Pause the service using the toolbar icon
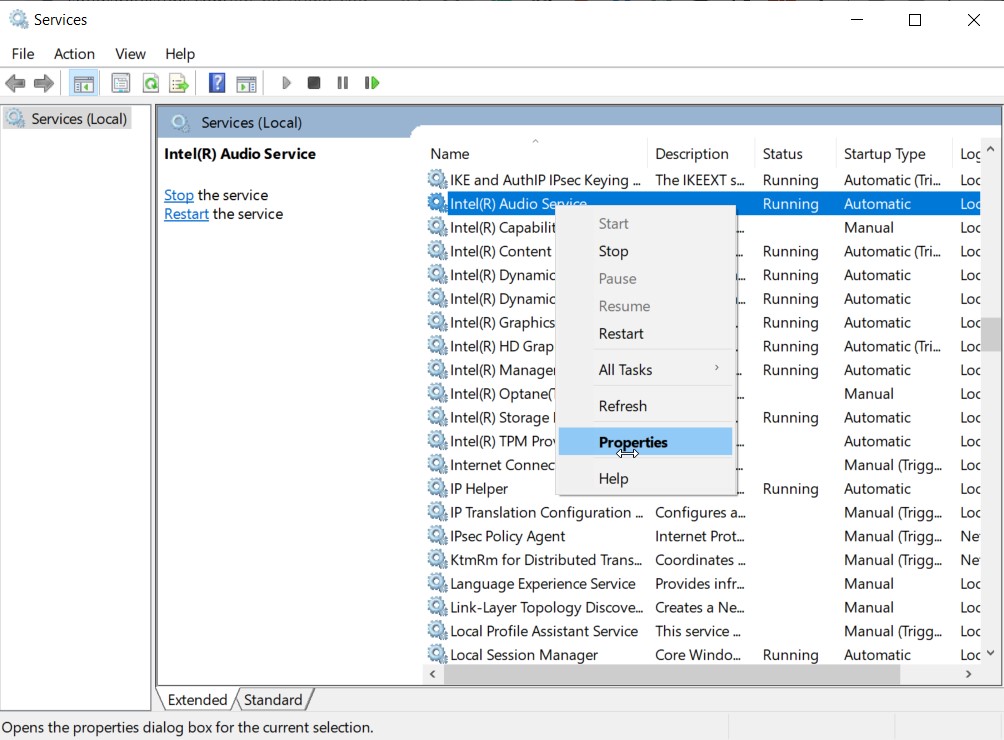Image resolution: width=1004 pixels, height=740 pixels. point(342,83)
